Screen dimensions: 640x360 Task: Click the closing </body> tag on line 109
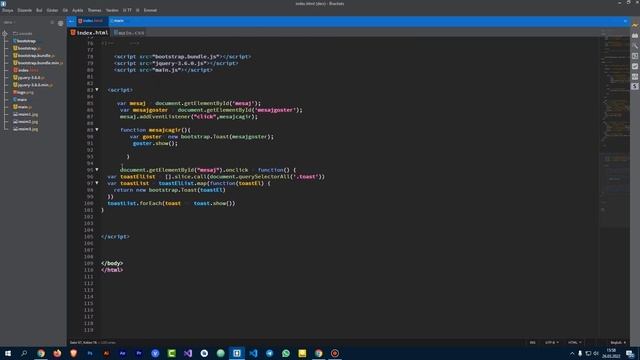coord(112,263)
